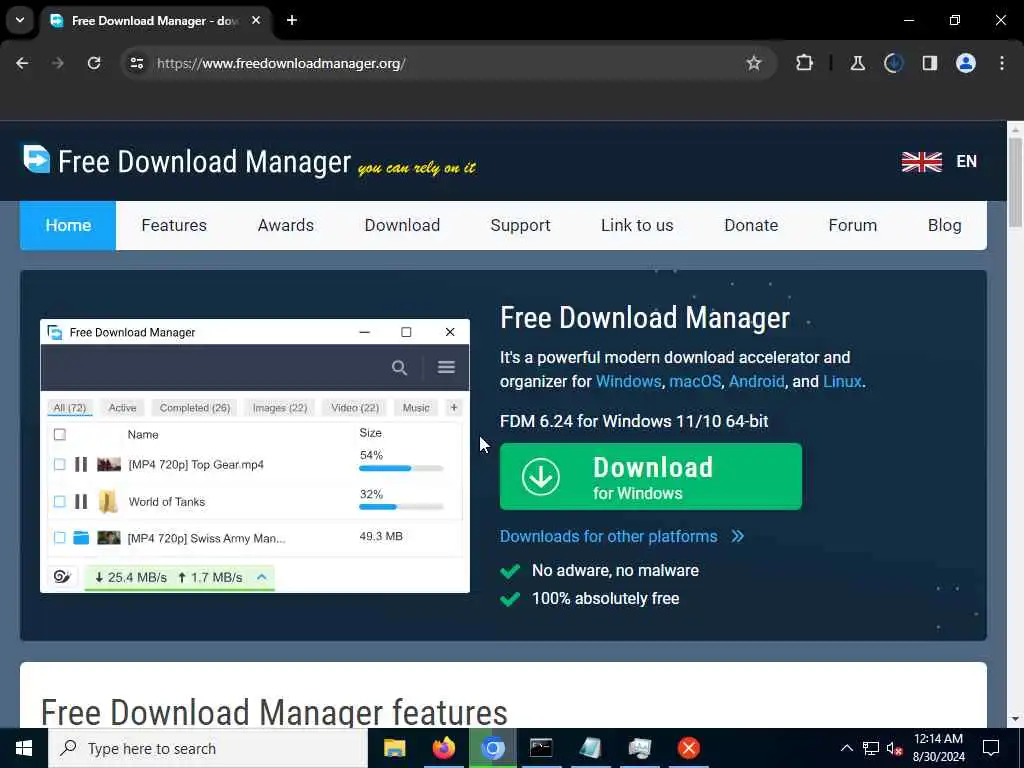Click the plus add-filter button
Screen dimensions: 1024x768
point(454,408)
